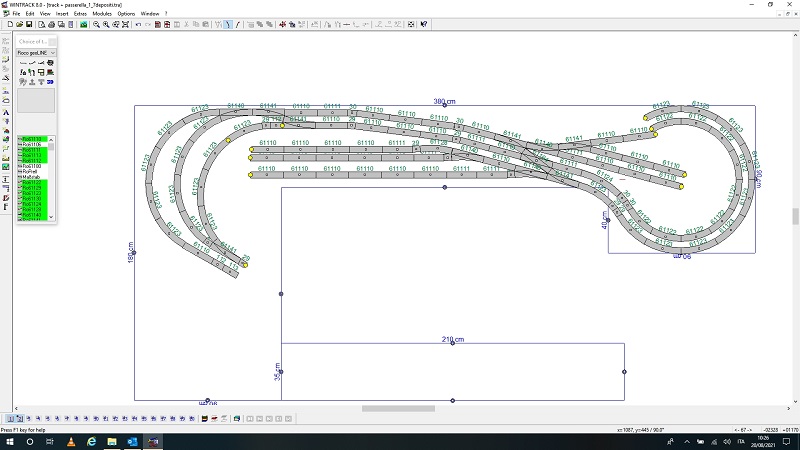Image resolution: width=800 pixels, height=450 pixels.
Task: Select the text tool letter A icon
Action: coord(6,112)
